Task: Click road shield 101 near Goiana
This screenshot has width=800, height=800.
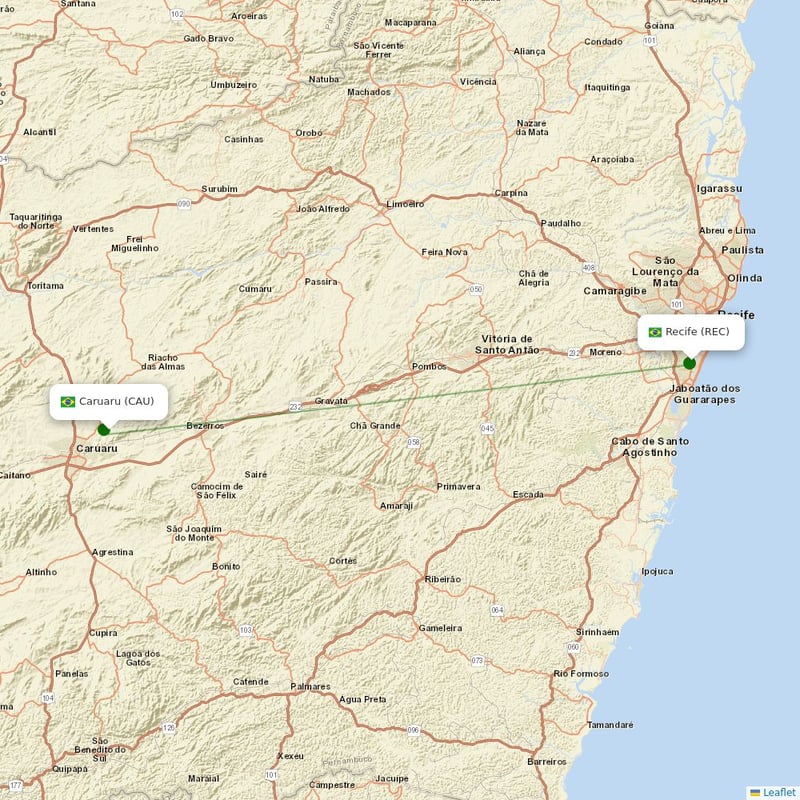Action: pyautogui.click(x=649, y=40)
